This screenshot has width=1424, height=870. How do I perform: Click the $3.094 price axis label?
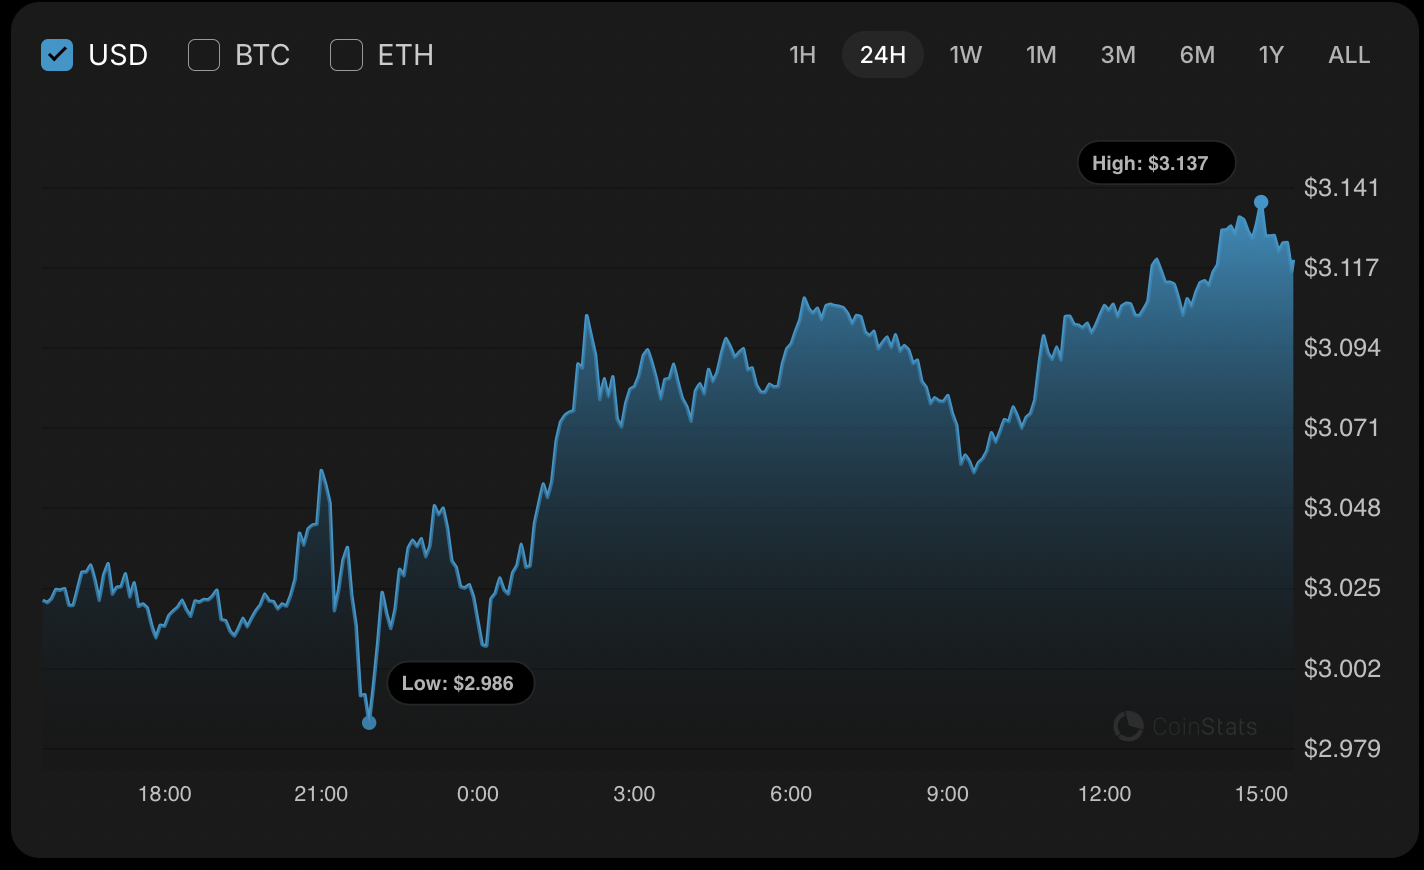click(1341, 348)
